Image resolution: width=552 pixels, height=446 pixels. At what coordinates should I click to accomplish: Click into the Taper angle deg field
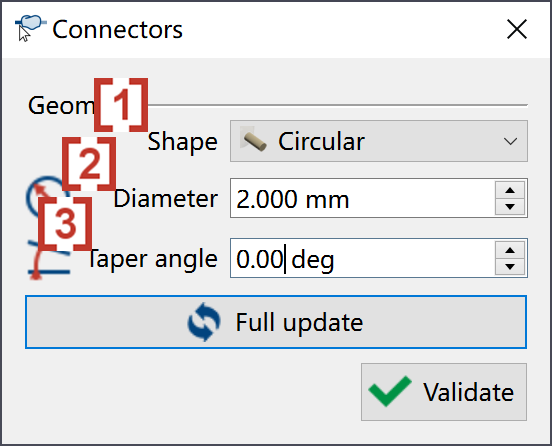(363, 258)
